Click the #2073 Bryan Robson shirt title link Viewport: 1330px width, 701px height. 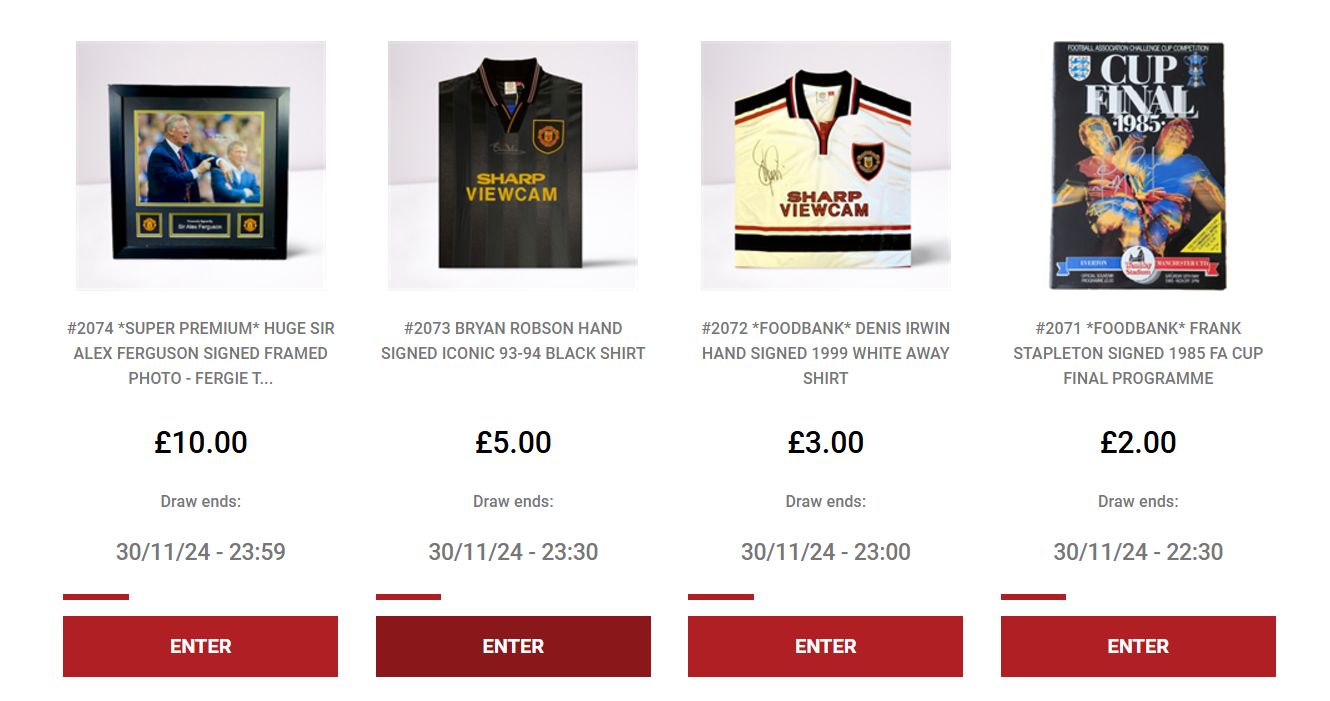click(513, 341)
